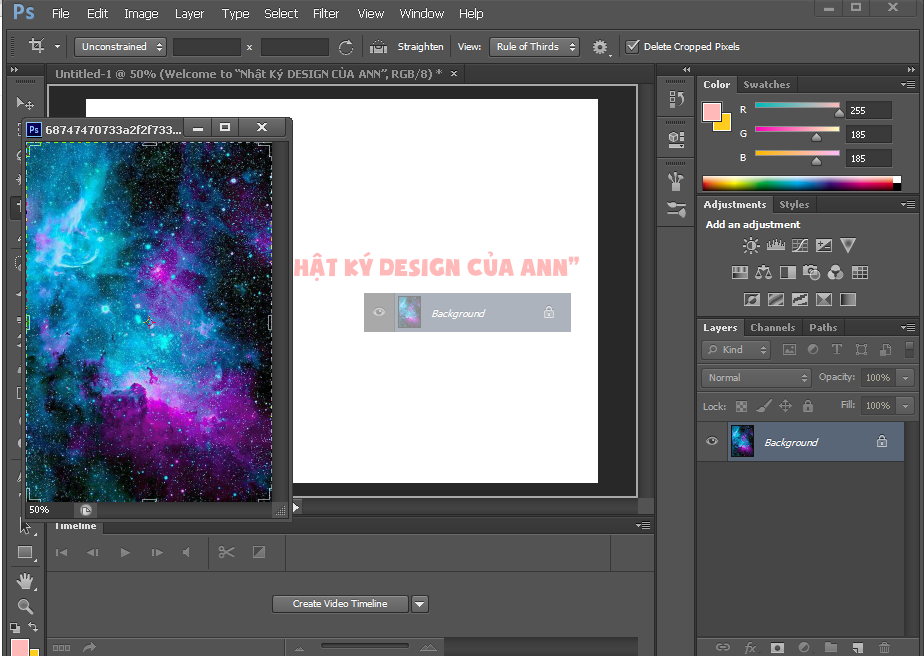Click the create new layer icon
Viewport: 924px width, 656px height.
click(x=857, y=647)
